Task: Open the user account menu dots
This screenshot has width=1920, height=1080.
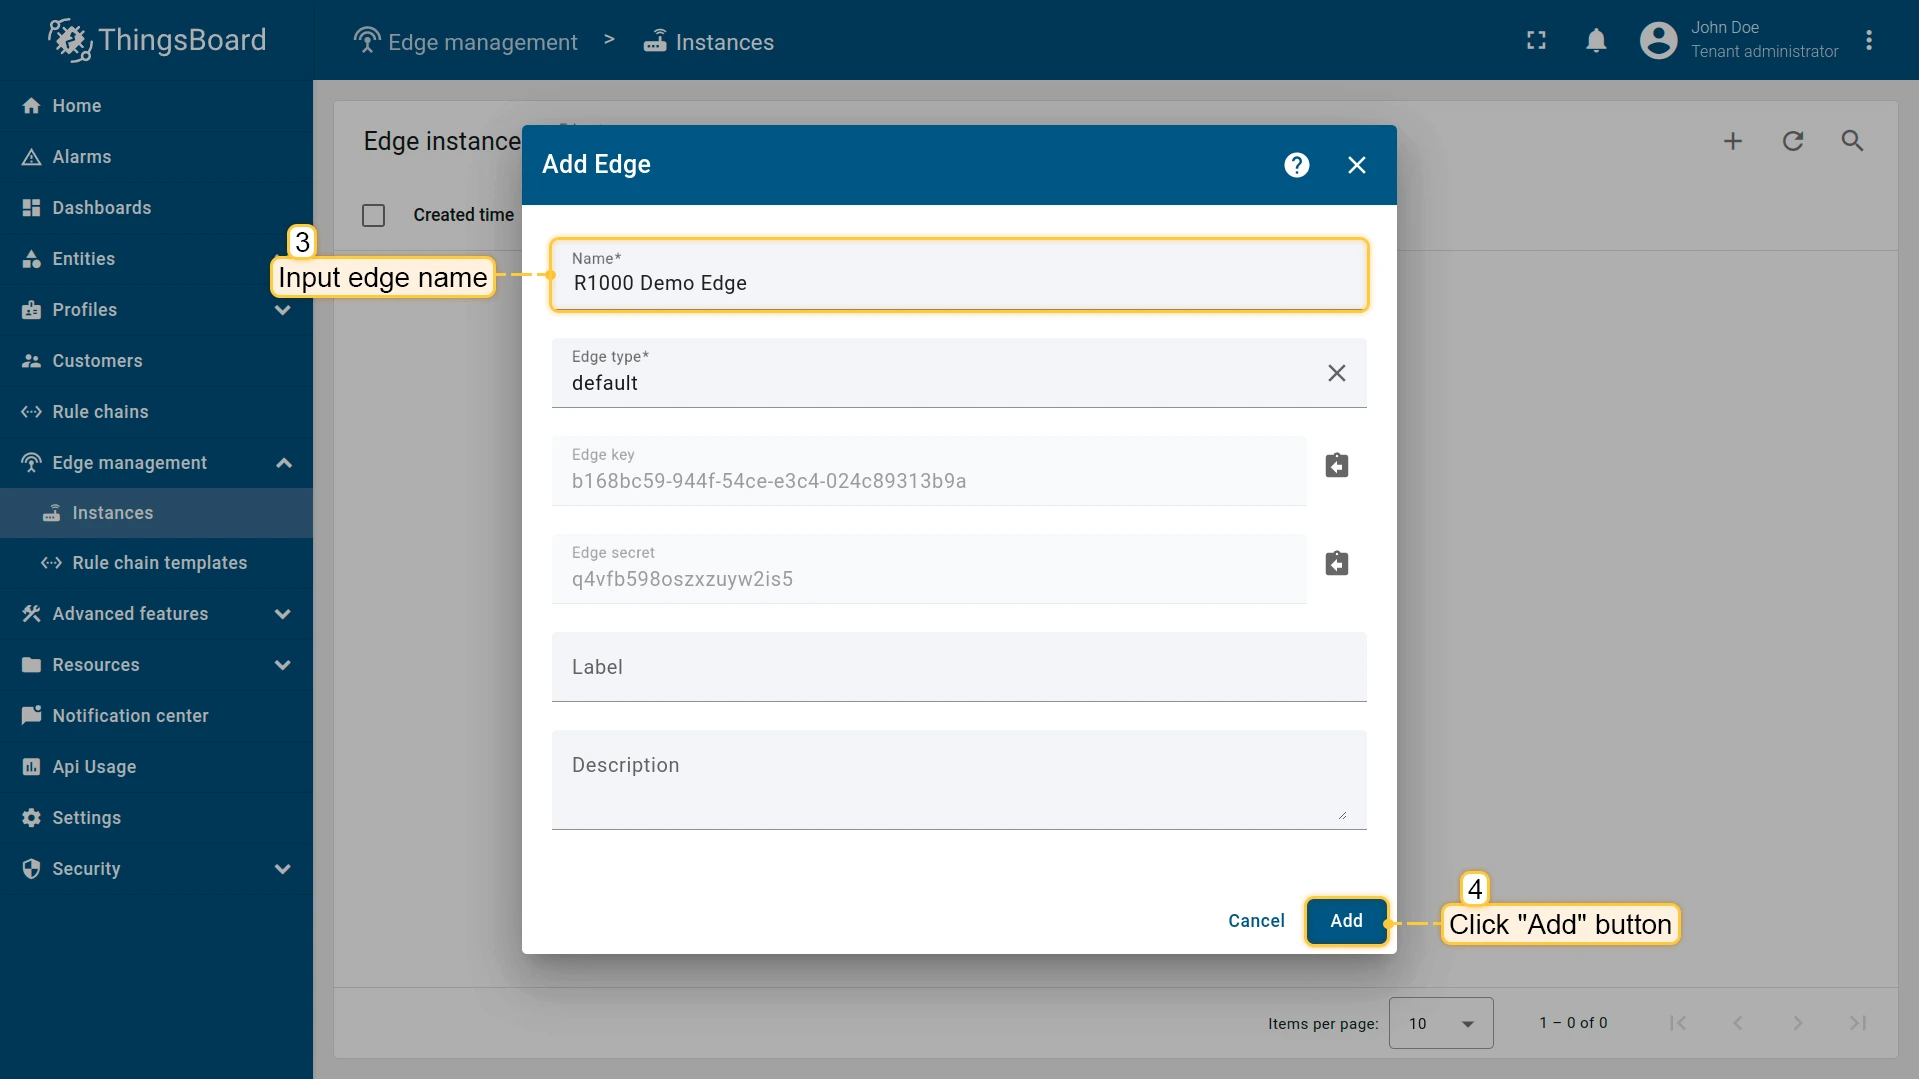Action: coord(1868,41)
